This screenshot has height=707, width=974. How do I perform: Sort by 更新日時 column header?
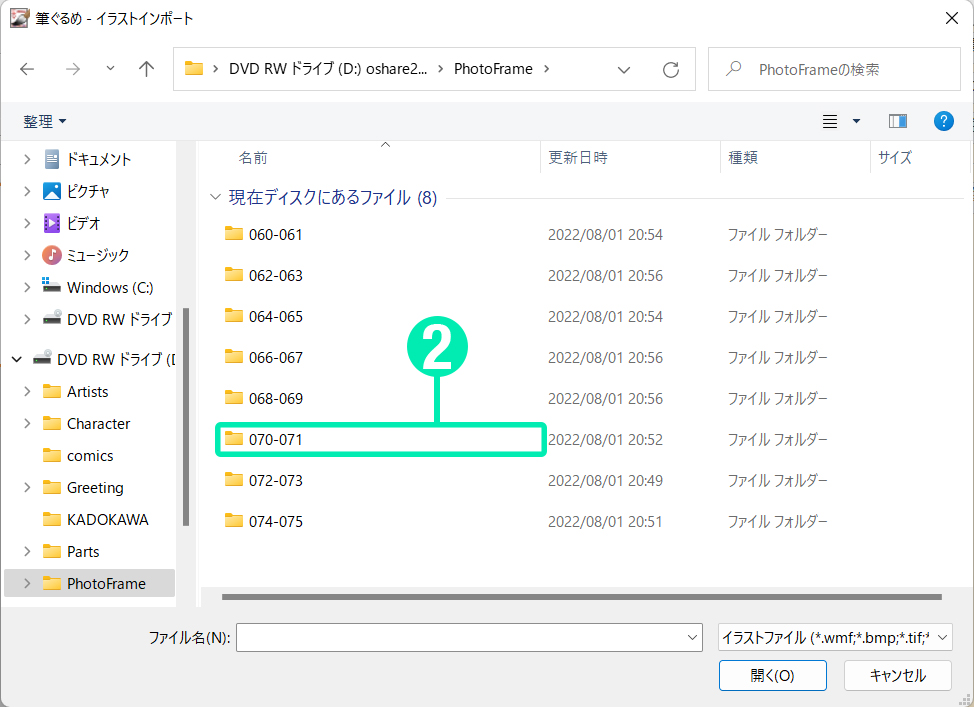click(x=578, y=157)
